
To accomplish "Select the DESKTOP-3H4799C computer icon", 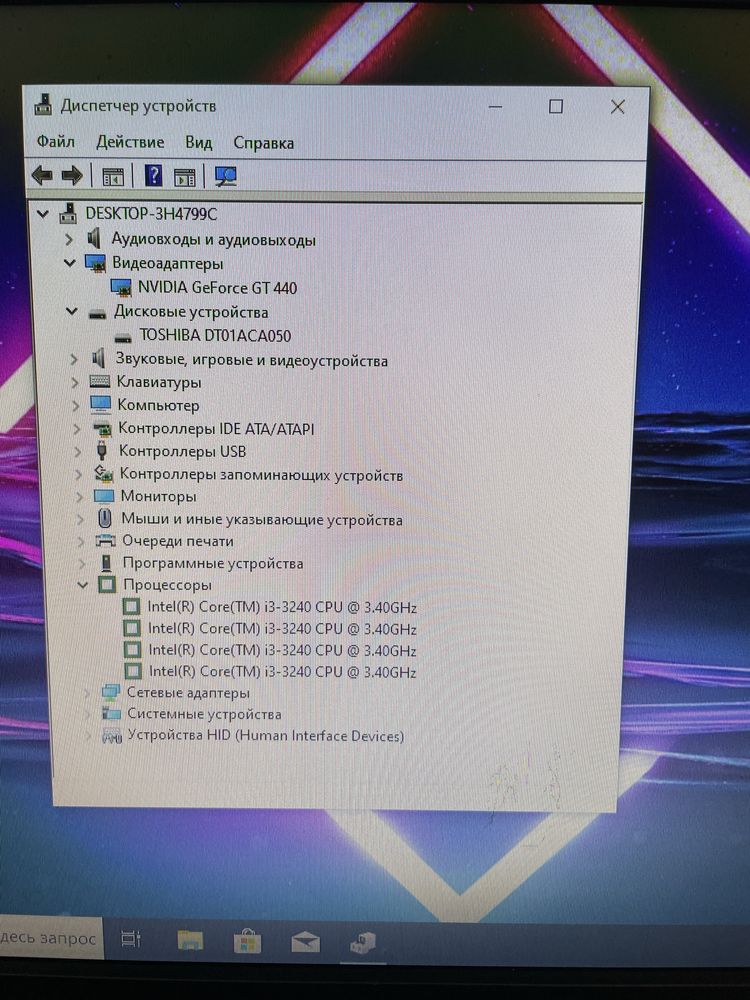I will (x=68, y=214).
